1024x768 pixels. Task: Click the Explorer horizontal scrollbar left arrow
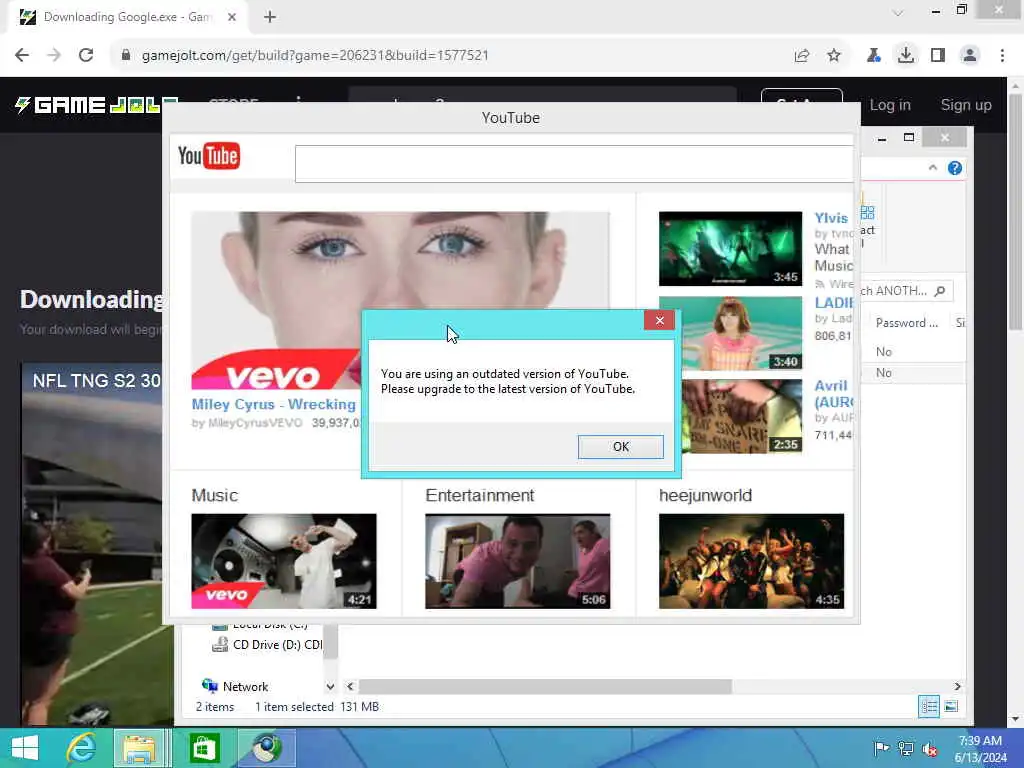tap(350, 686)
